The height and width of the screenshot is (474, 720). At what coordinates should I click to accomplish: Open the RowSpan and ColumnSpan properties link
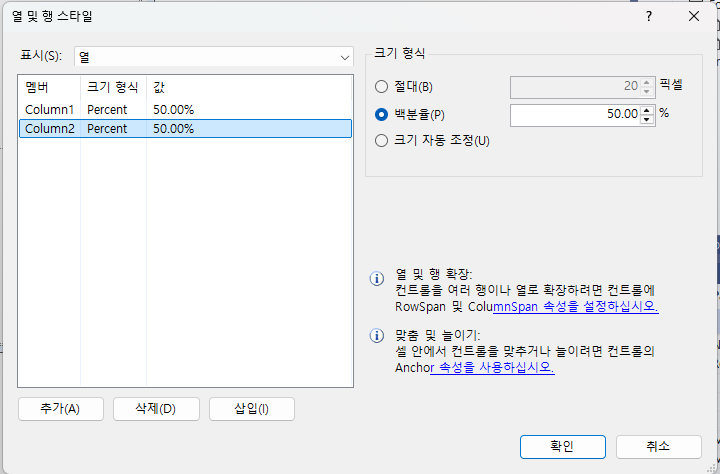point(575,306)
